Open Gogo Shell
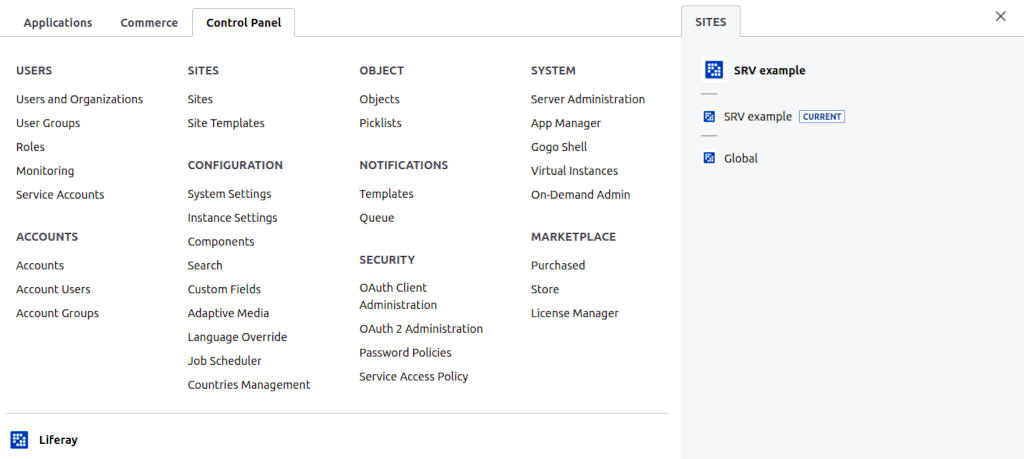1024x459 pixels. coord(559,147)
